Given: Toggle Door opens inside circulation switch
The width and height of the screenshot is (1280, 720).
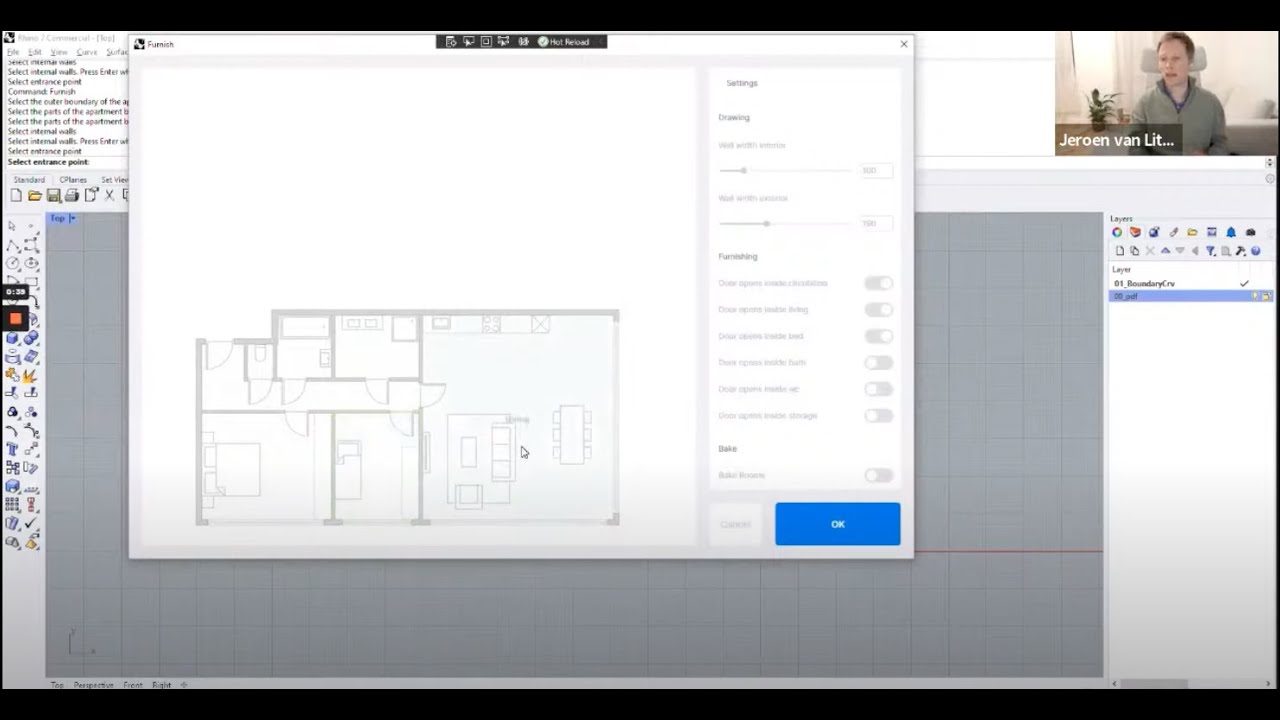Looking at the screenshot, I should [x=878, y=283].
